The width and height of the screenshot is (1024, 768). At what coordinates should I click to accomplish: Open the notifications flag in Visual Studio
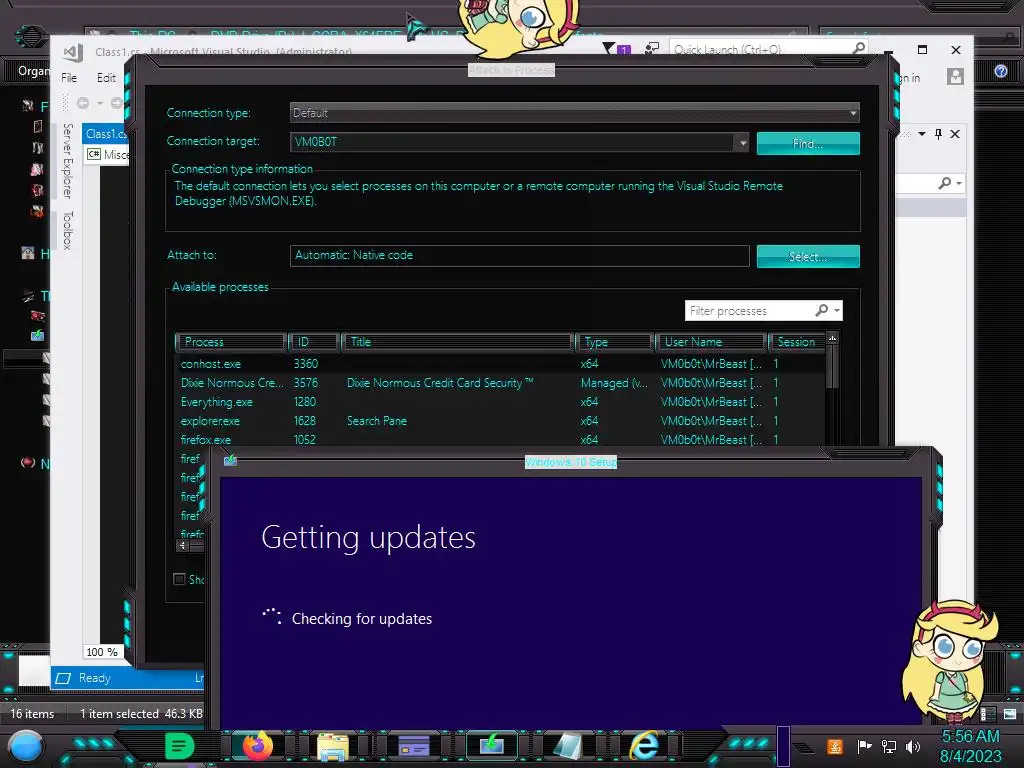pos(609,48)
